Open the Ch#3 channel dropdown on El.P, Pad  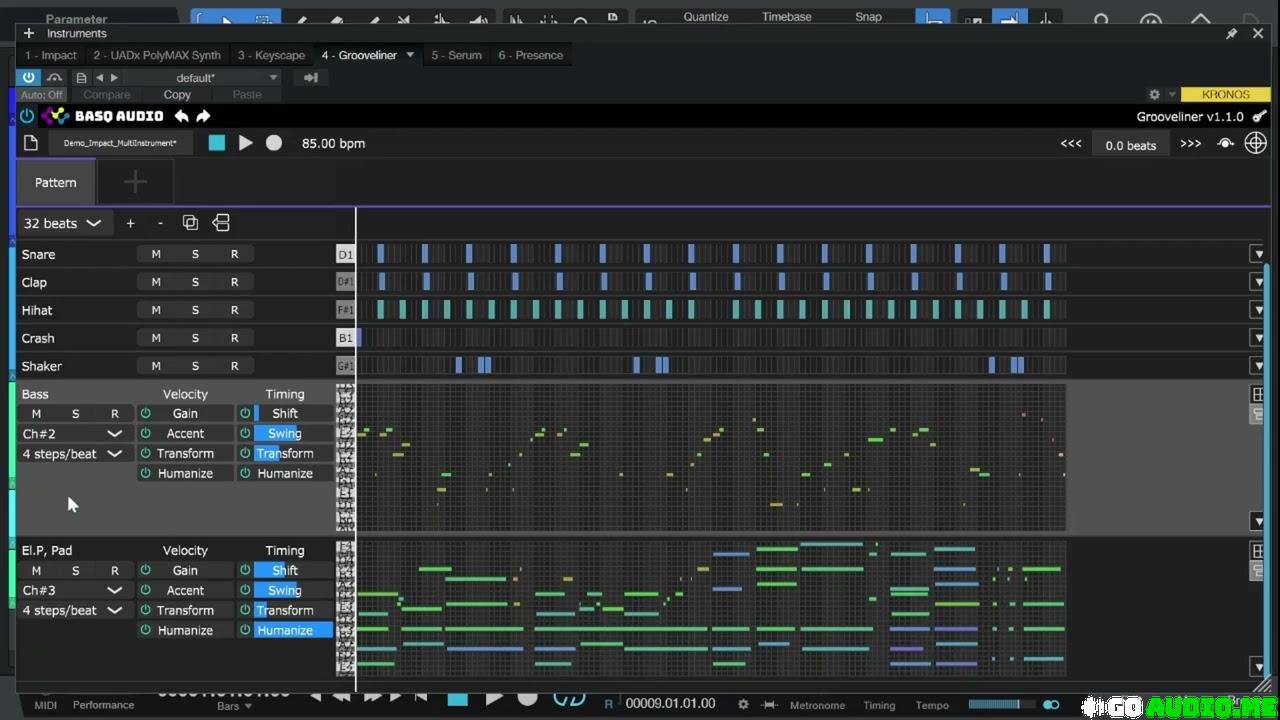click(72, 590)
